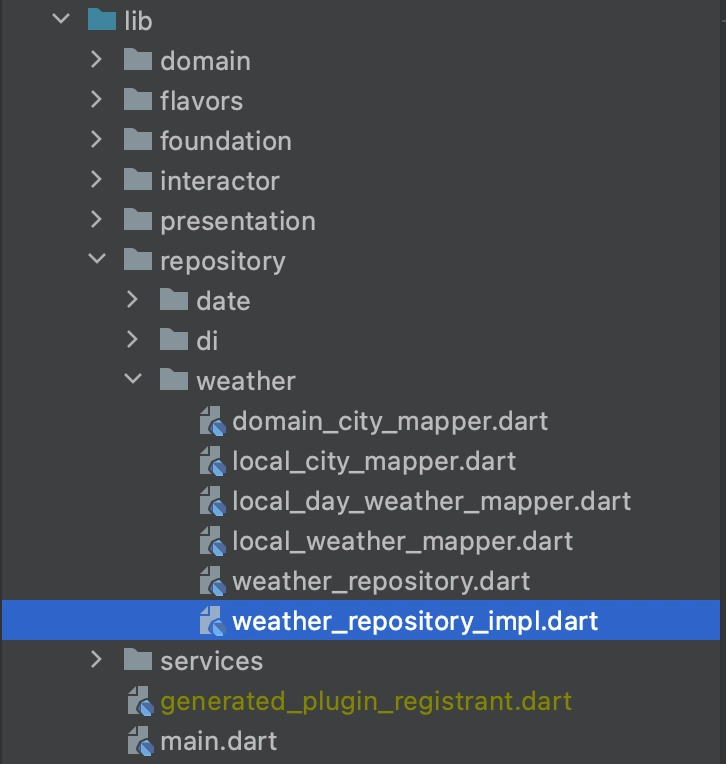Expand the presentation folder chevron
This screenshot has width=726, height=764.
point(96,220)
